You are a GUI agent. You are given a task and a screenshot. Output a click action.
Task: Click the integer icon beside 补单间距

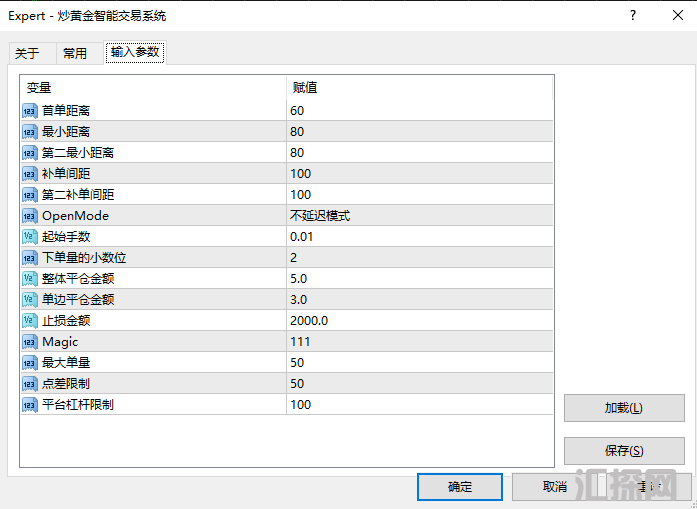pos(30,174)
